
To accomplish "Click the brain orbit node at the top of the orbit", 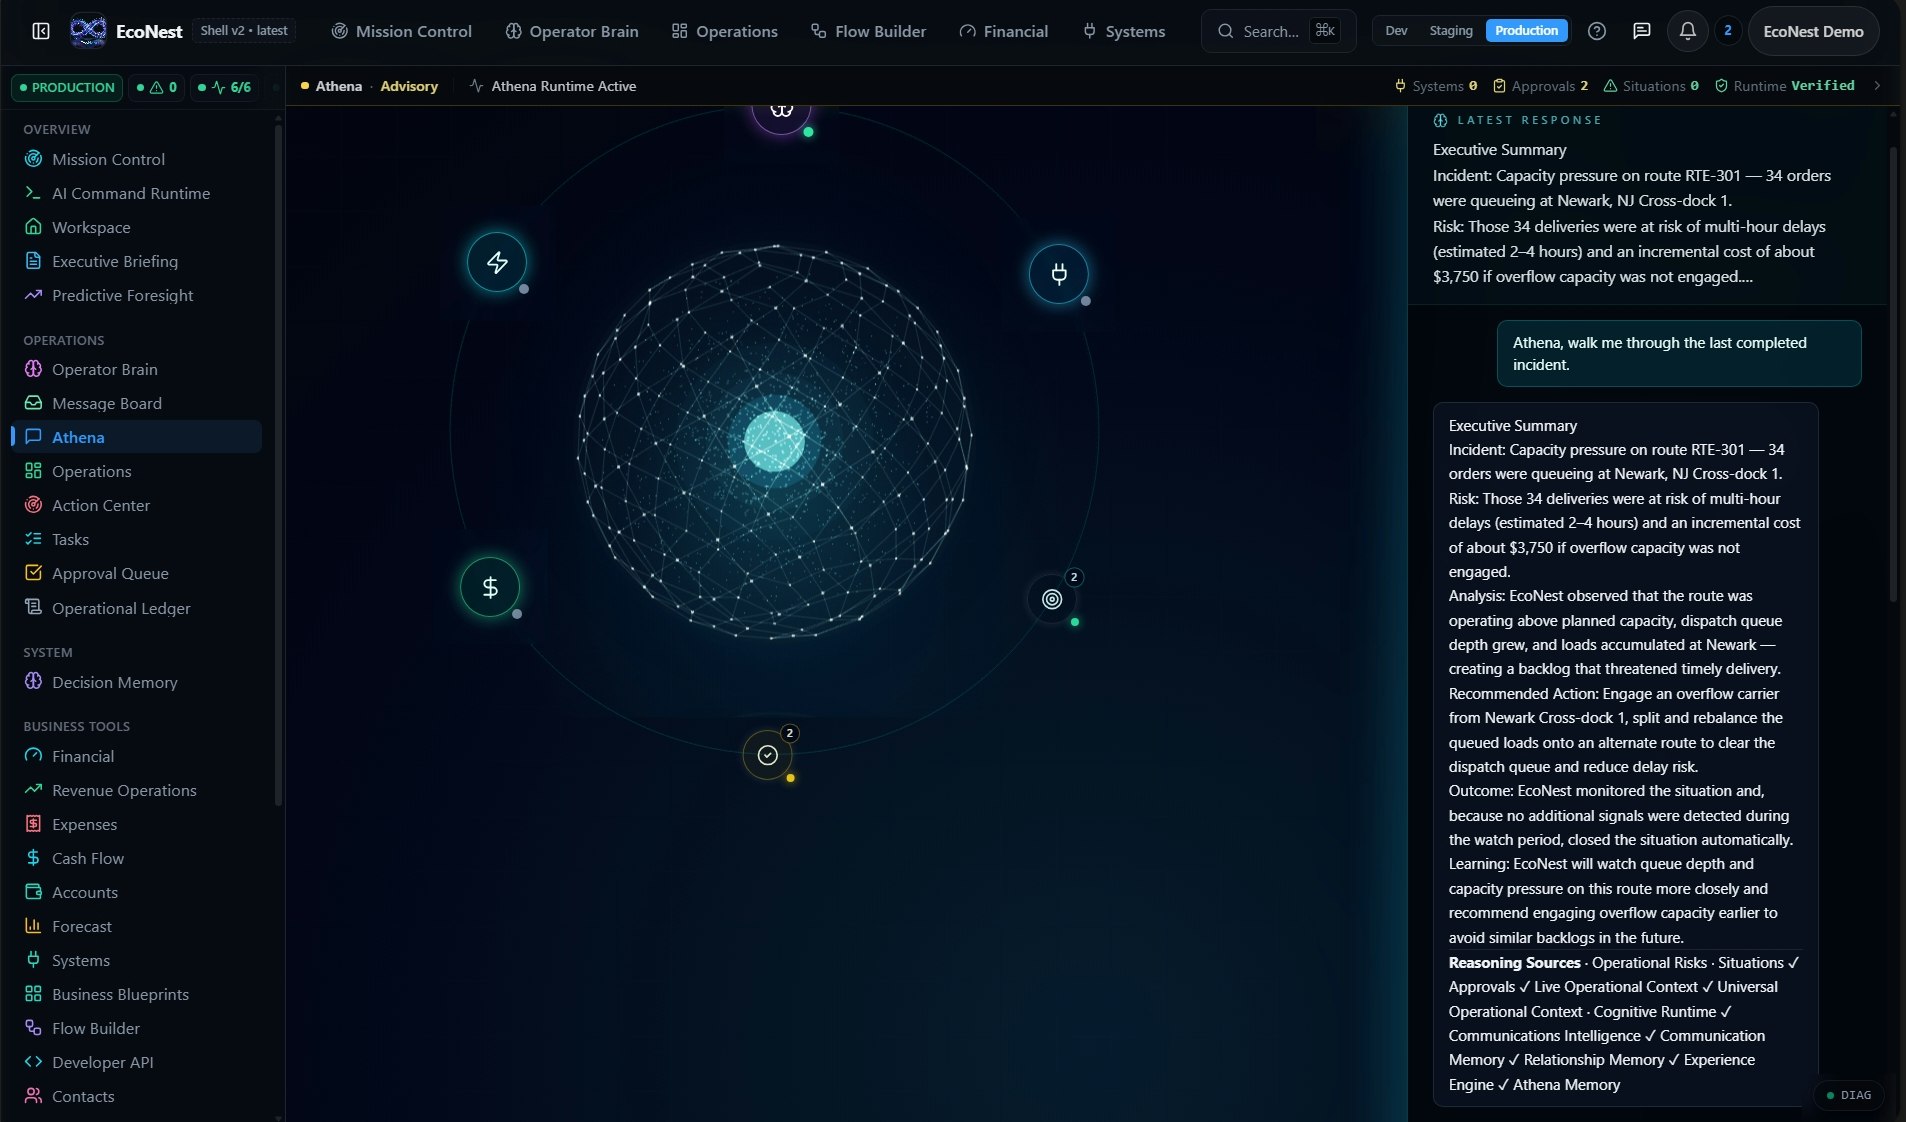I will click(781, 111).
